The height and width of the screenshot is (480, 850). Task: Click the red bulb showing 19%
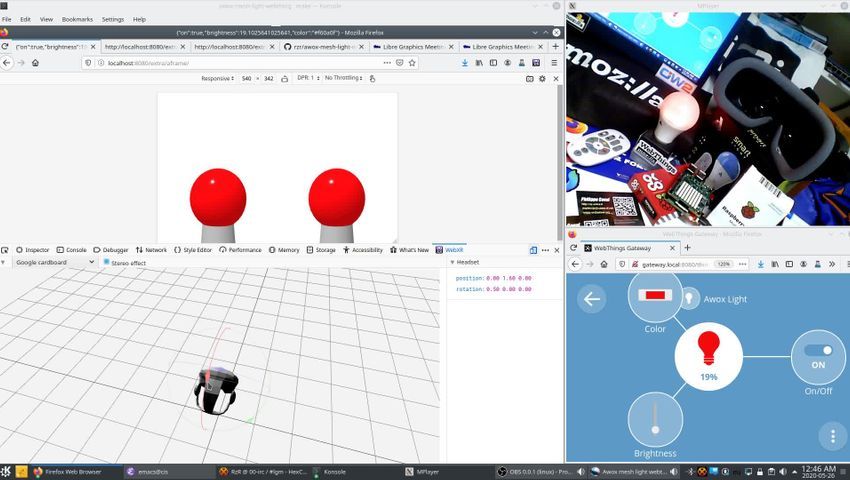(x=709, y=356)
